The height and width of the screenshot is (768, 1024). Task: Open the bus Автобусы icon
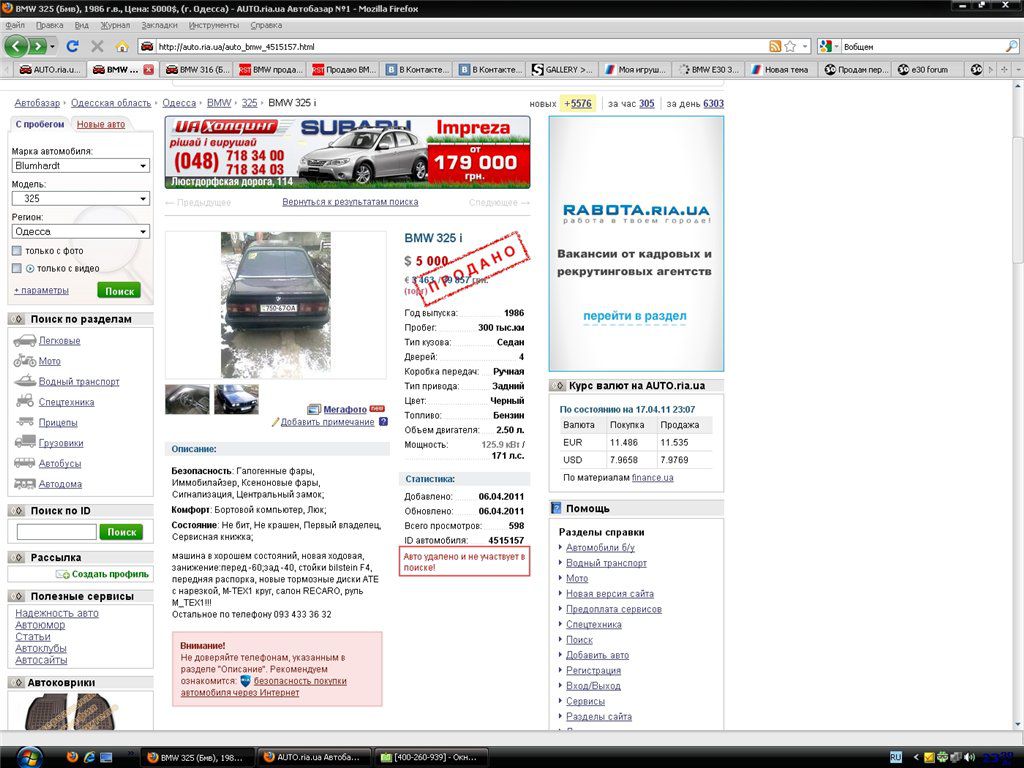pyautogui.click(x=25, y=463)
